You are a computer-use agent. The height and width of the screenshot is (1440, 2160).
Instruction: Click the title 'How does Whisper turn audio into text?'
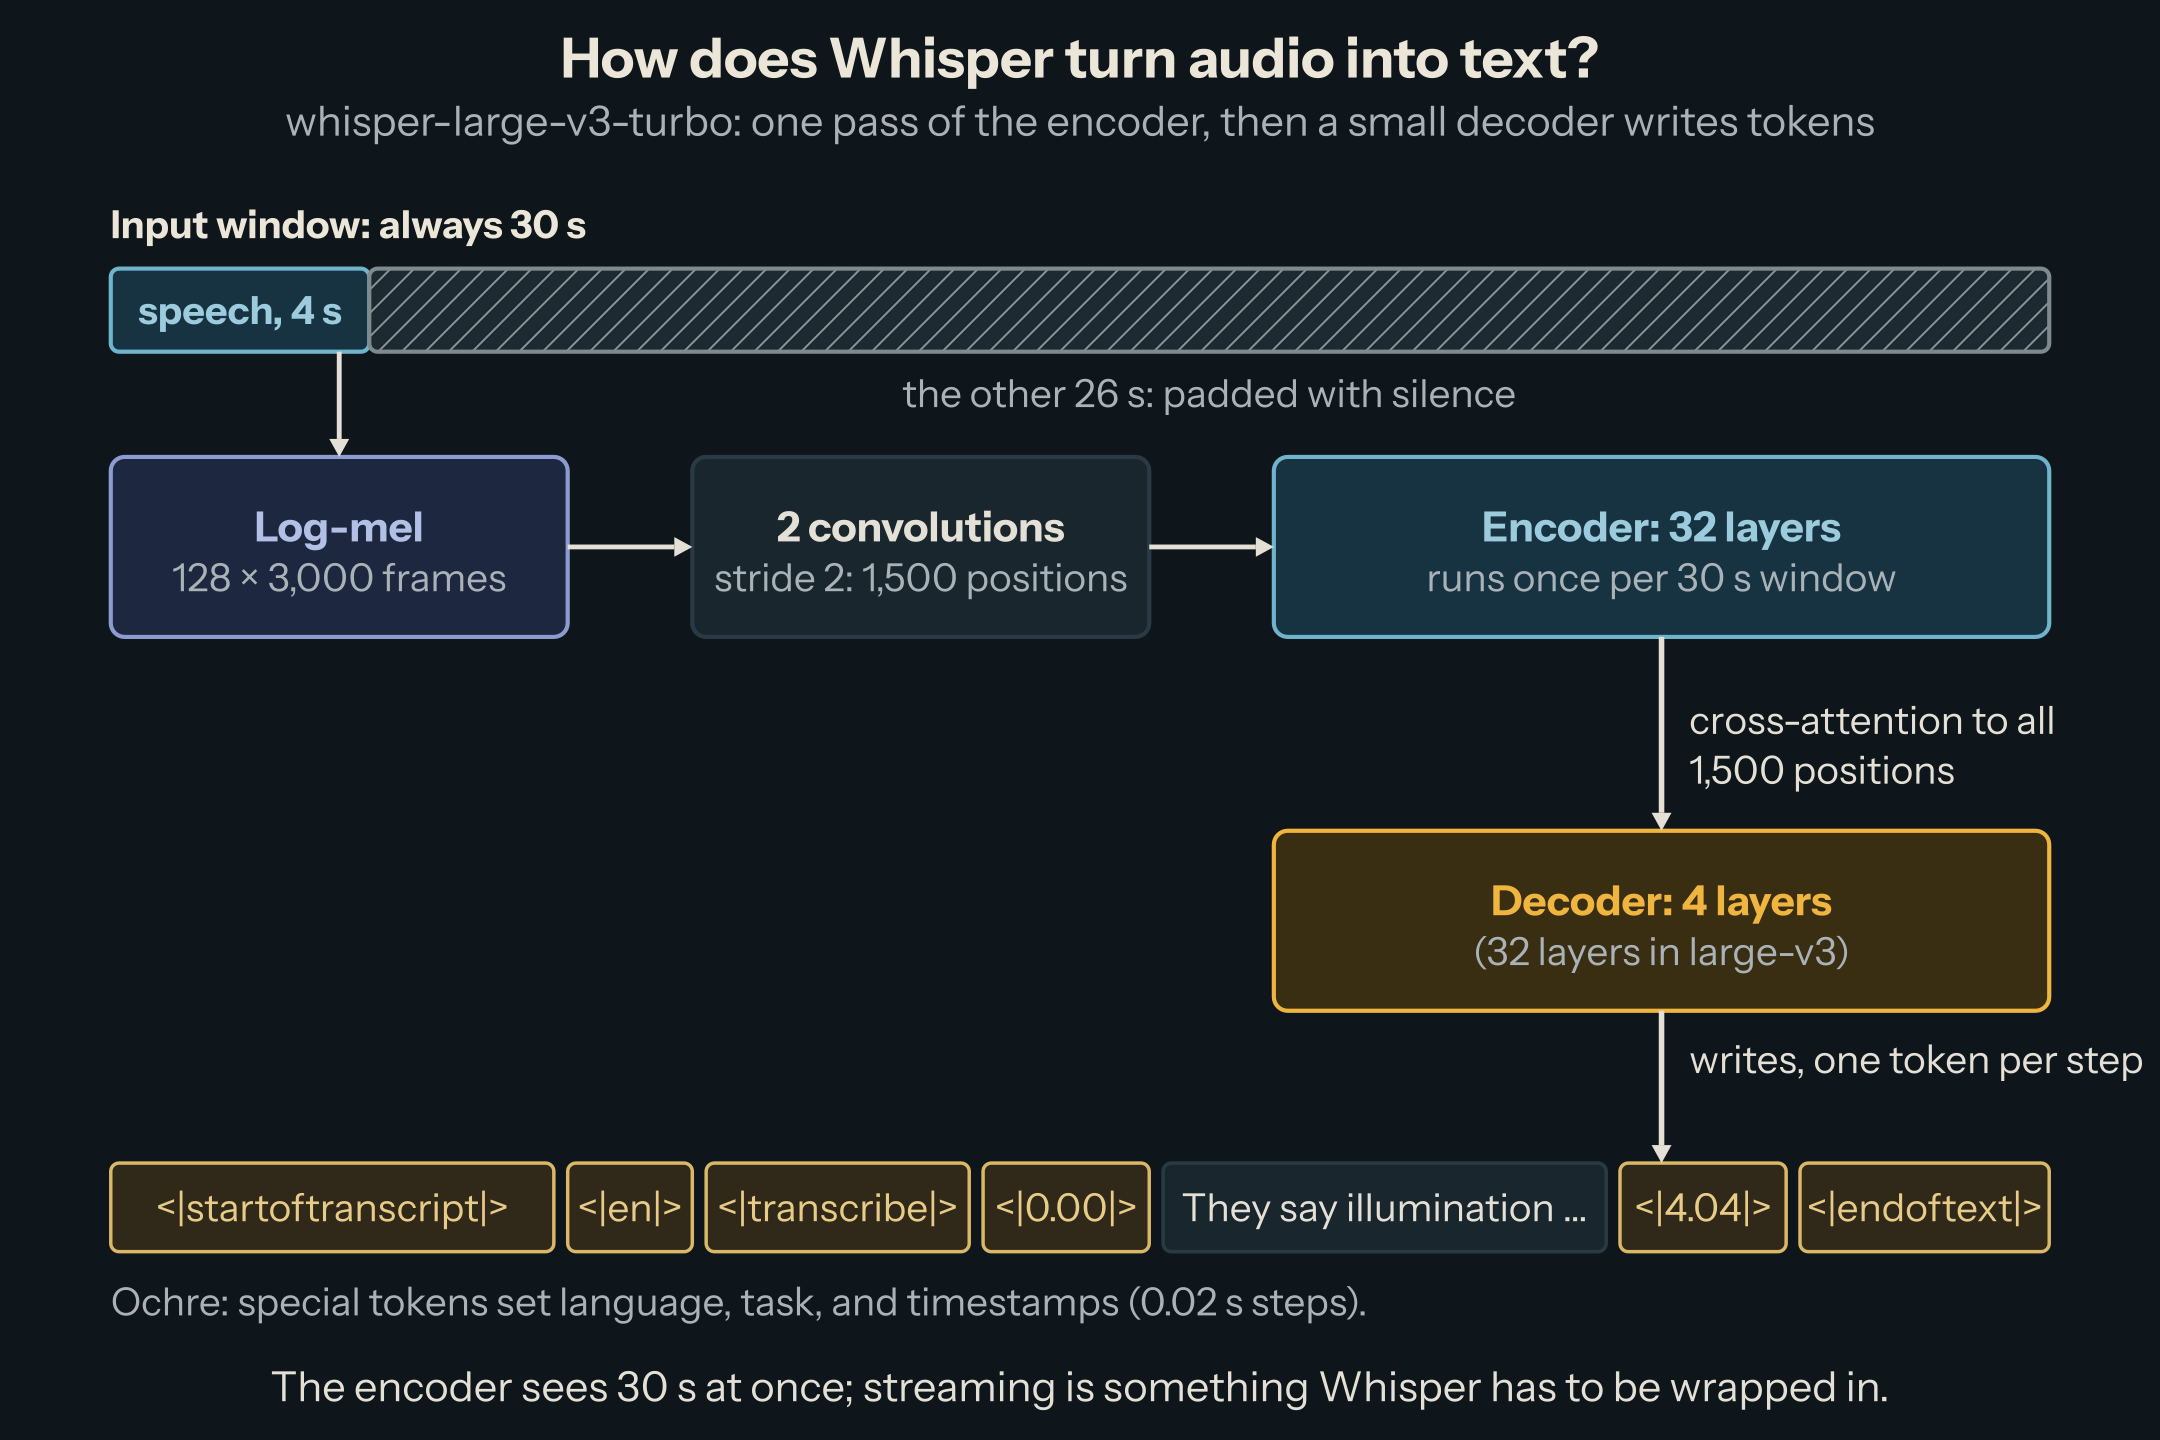(1080, 58)
